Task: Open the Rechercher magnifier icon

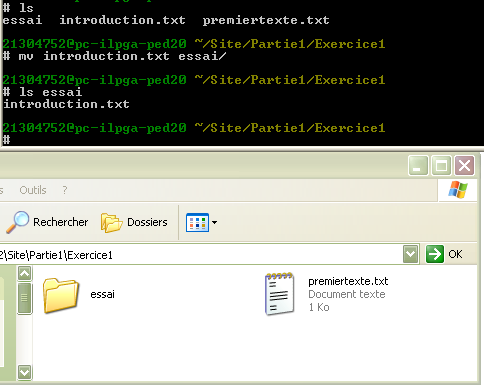Action: [17, 222]
